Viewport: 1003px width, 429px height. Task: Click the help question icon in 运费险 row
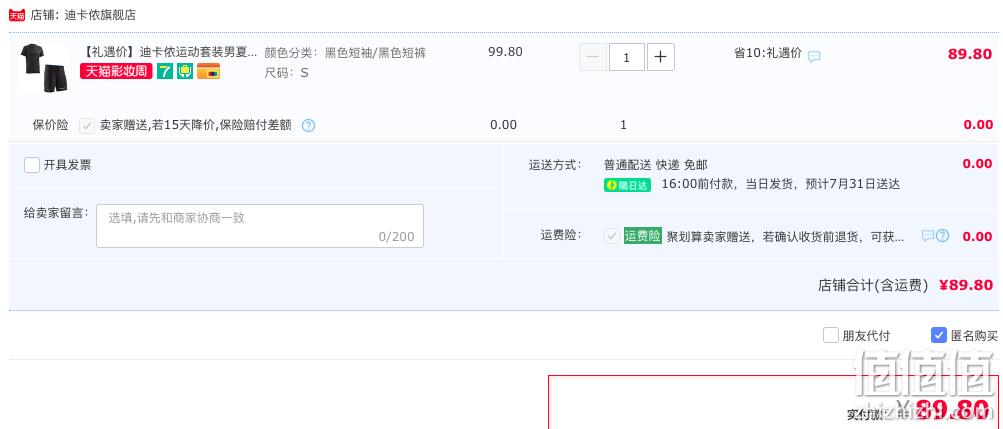[942, 236]
